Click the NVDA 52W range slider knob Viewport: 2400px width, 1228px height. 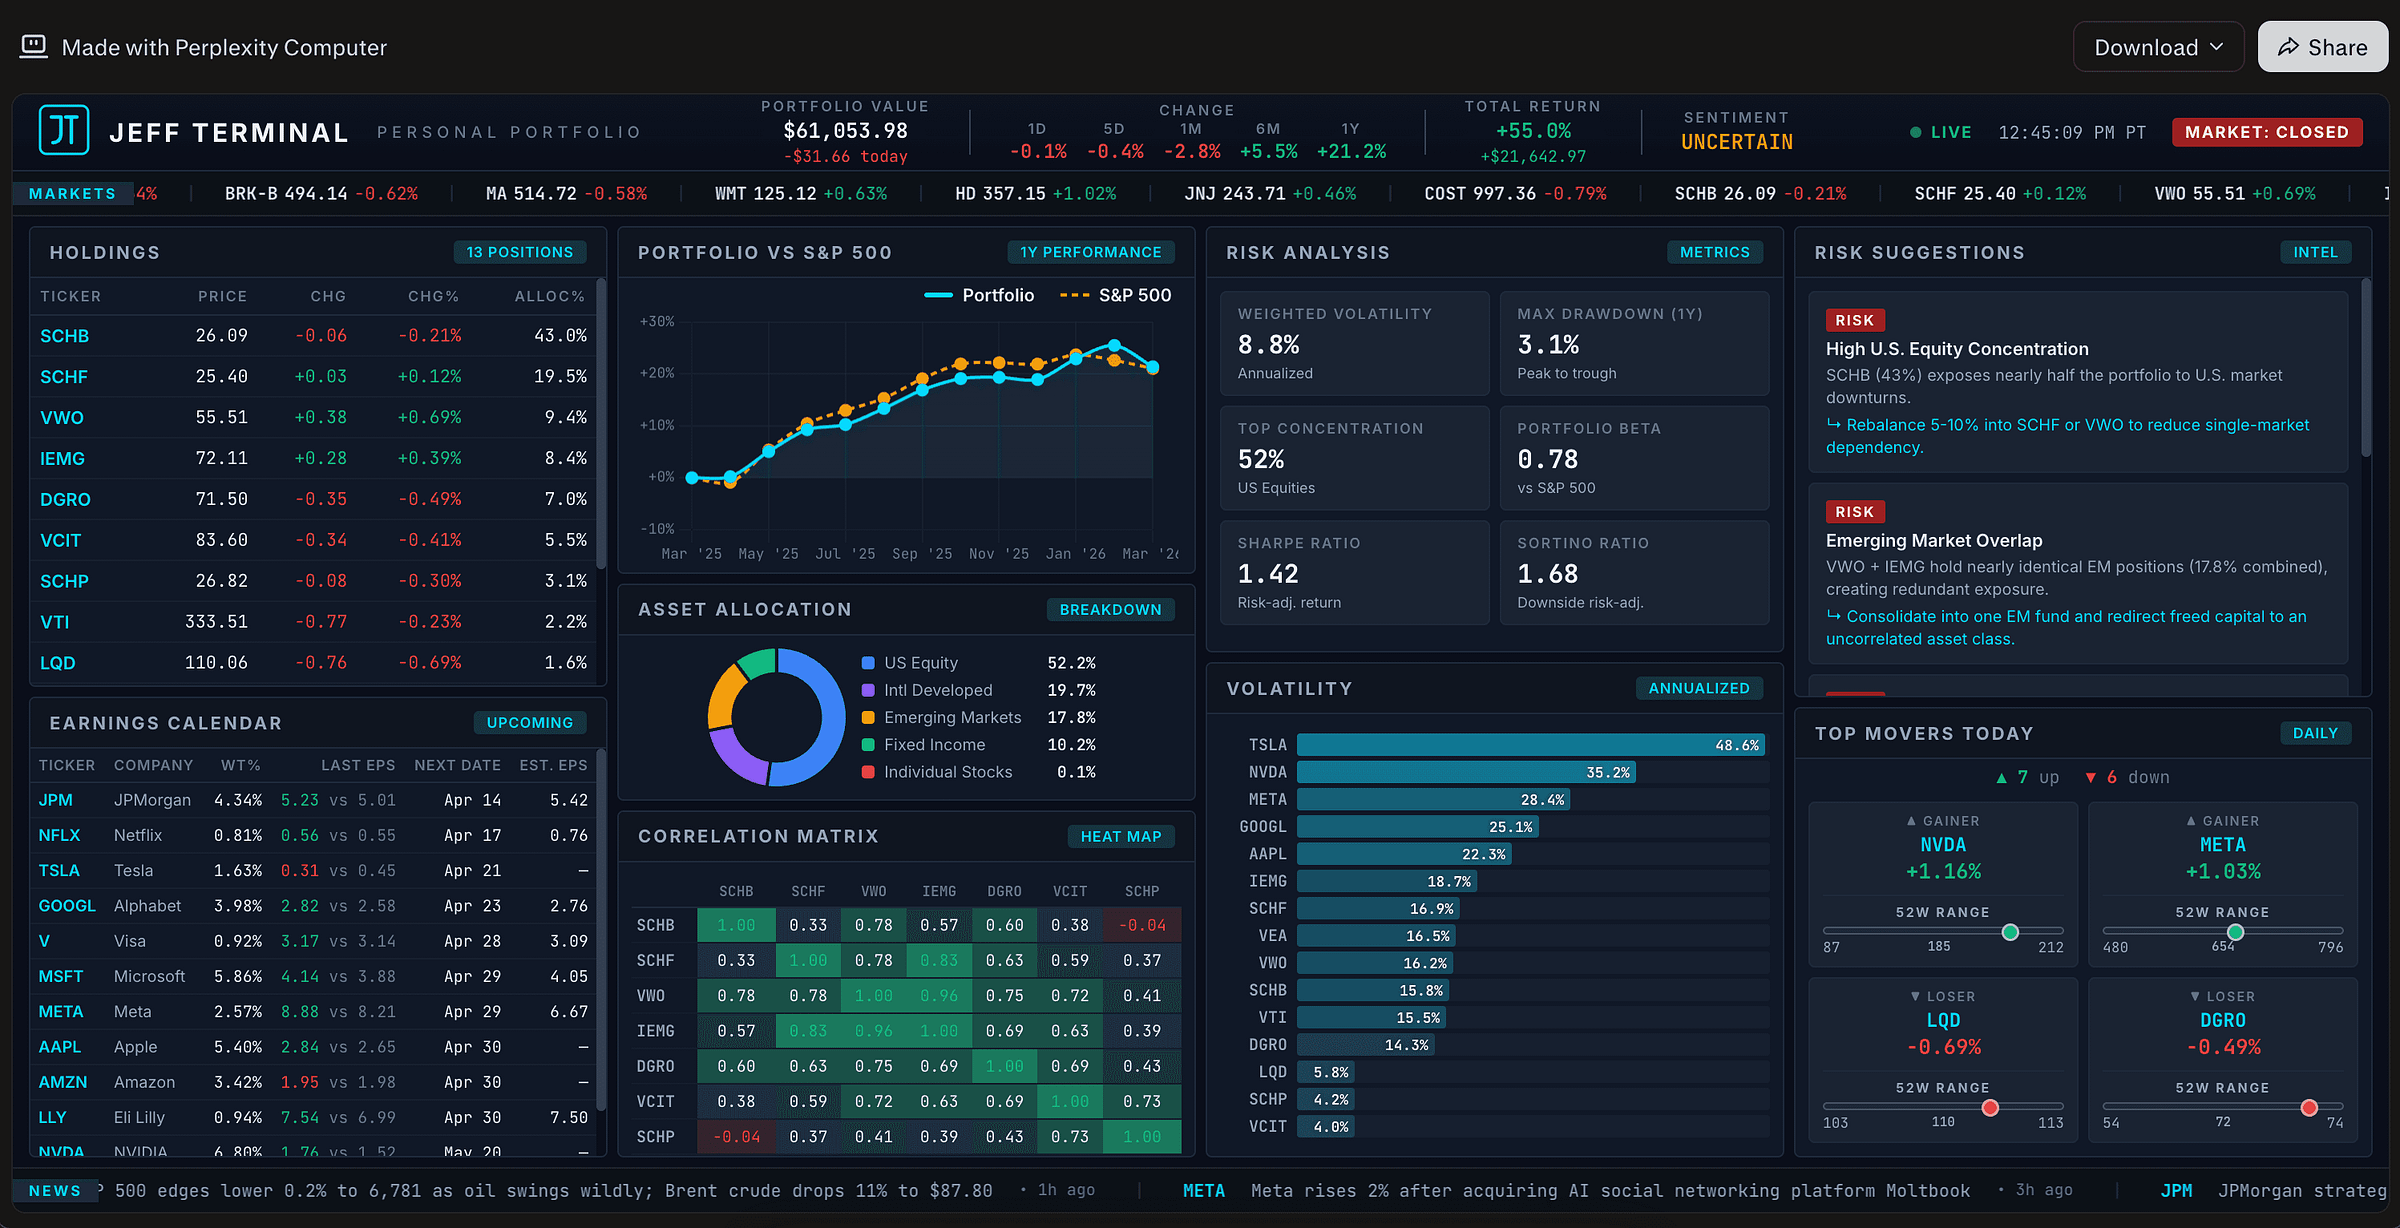(x=2010, y=932)
